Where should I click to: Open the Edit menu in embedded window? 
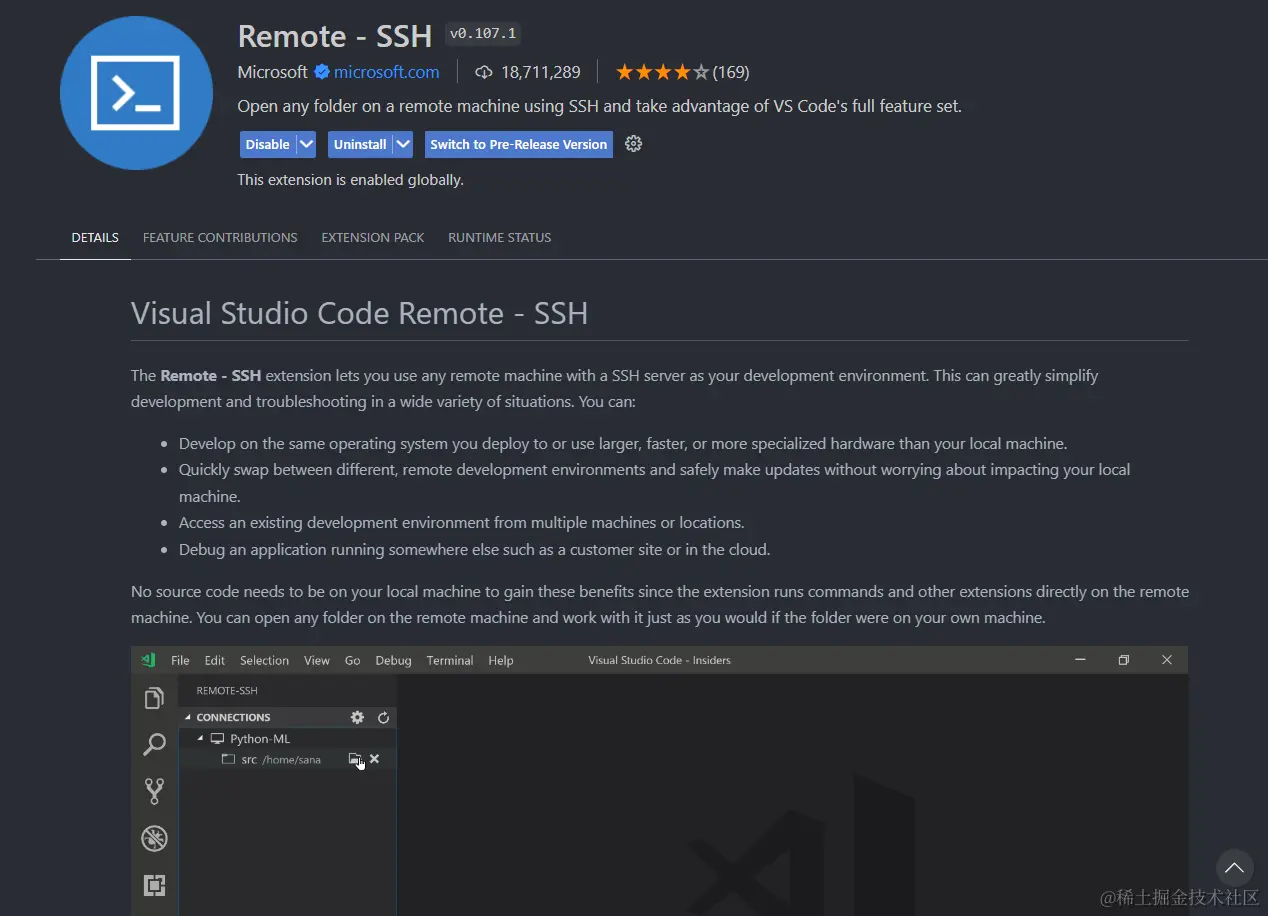click(215, 660)
